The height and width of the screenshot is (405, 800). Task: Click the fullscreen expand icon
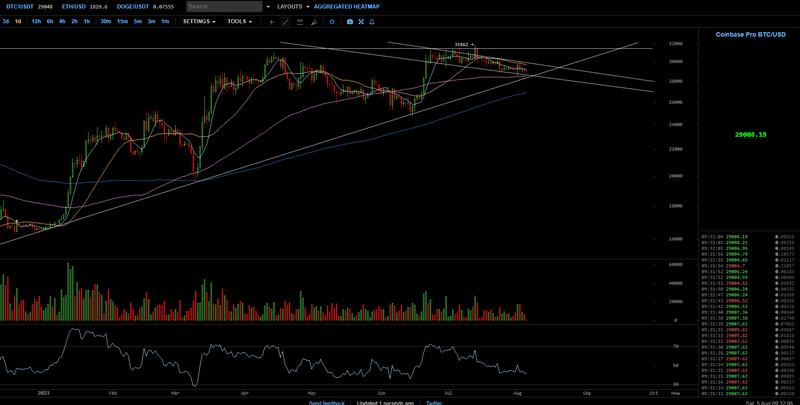[x=361, y=22]
